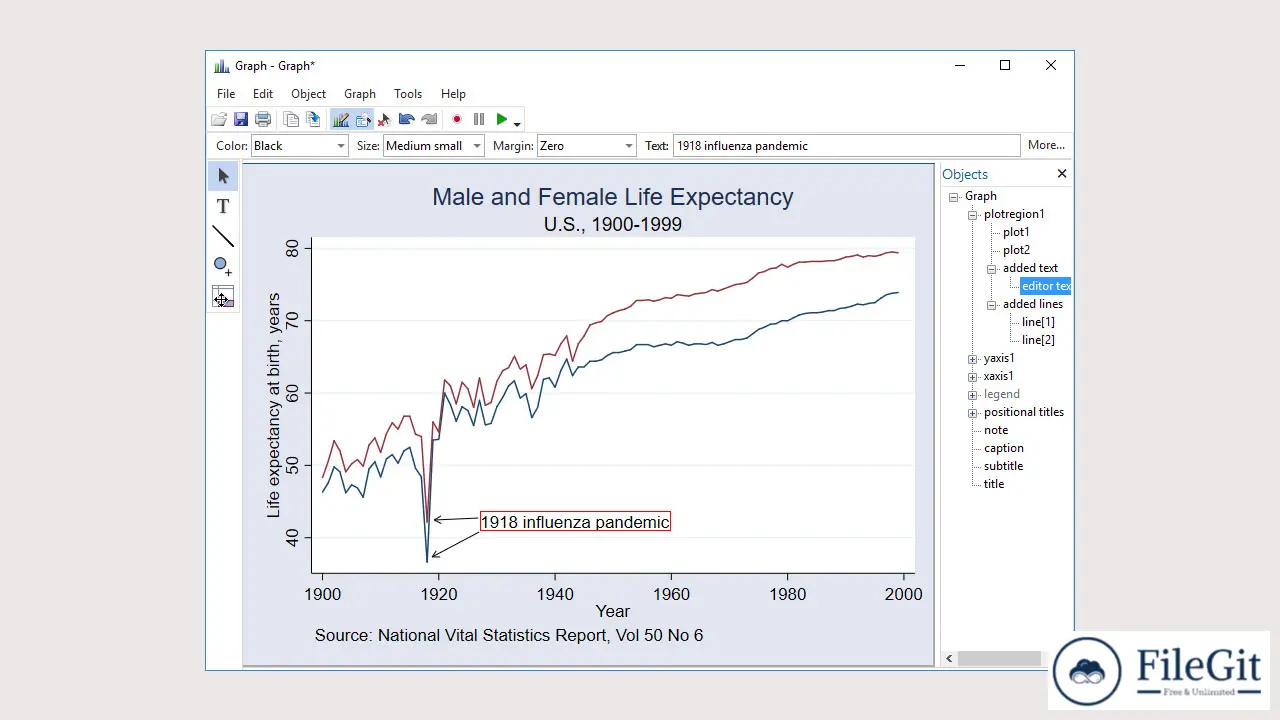The width and height of the screenshot is (1280, 720).
Task: Save the graph with the floppy disk icon
Action: click(x=241, y=120)
